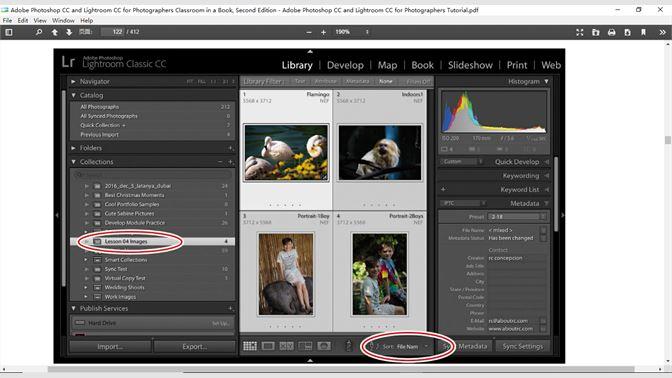Switch to the Map module

387,65
